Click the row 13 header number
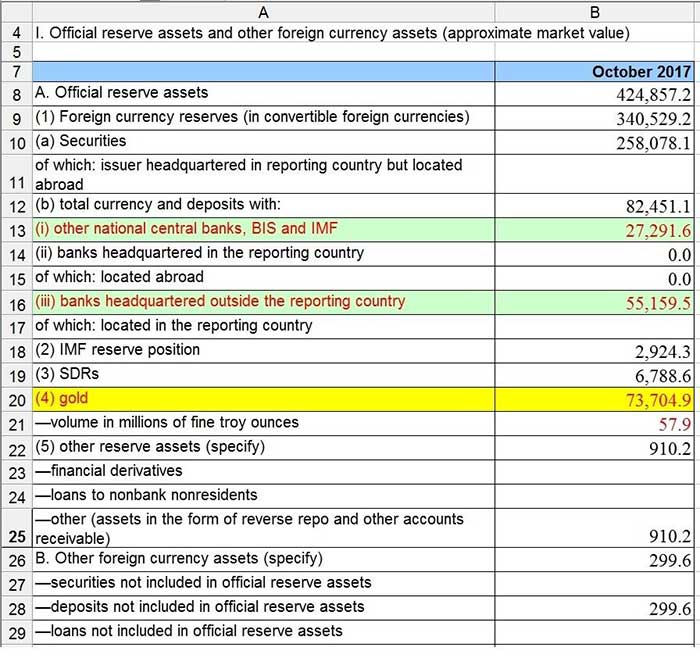 [16, 231]
